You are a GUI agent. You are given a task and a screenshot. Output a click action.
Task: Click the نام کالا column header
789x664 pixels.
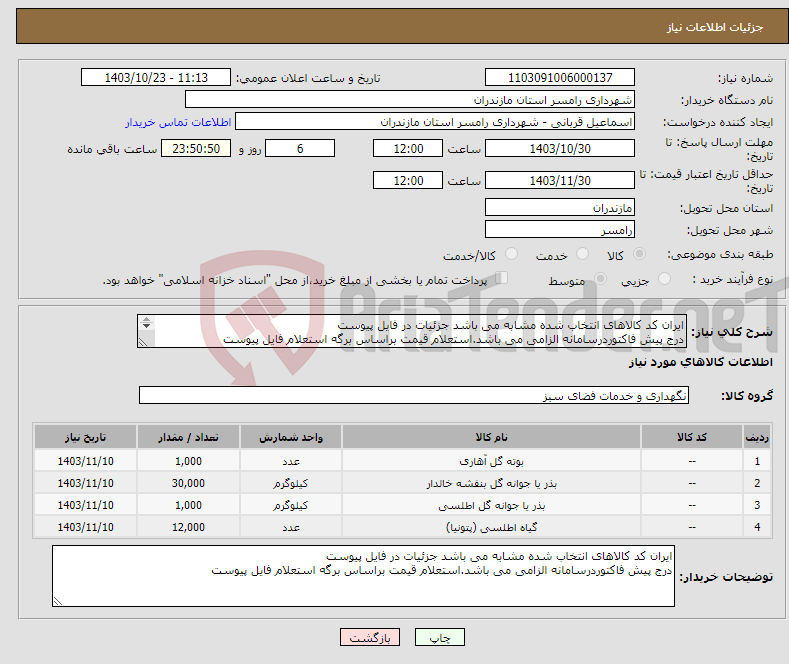coord(491,437)
